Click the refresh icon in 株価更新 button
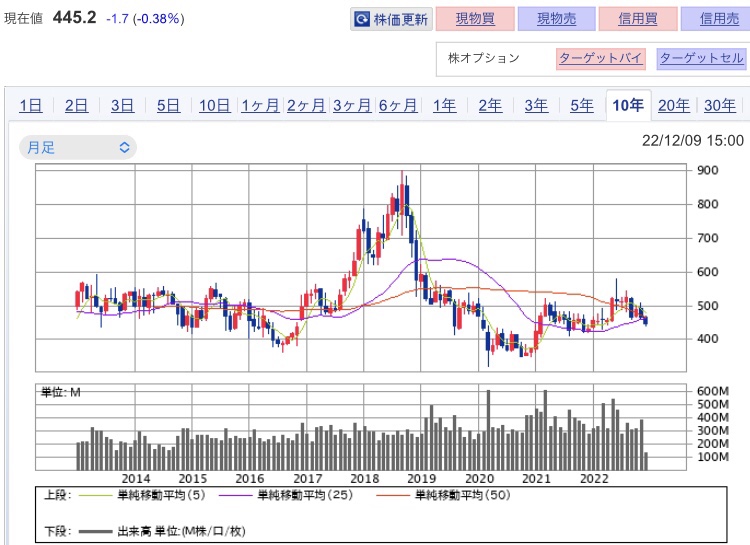This screenshot has width=750, height=545. pos(362,19)
